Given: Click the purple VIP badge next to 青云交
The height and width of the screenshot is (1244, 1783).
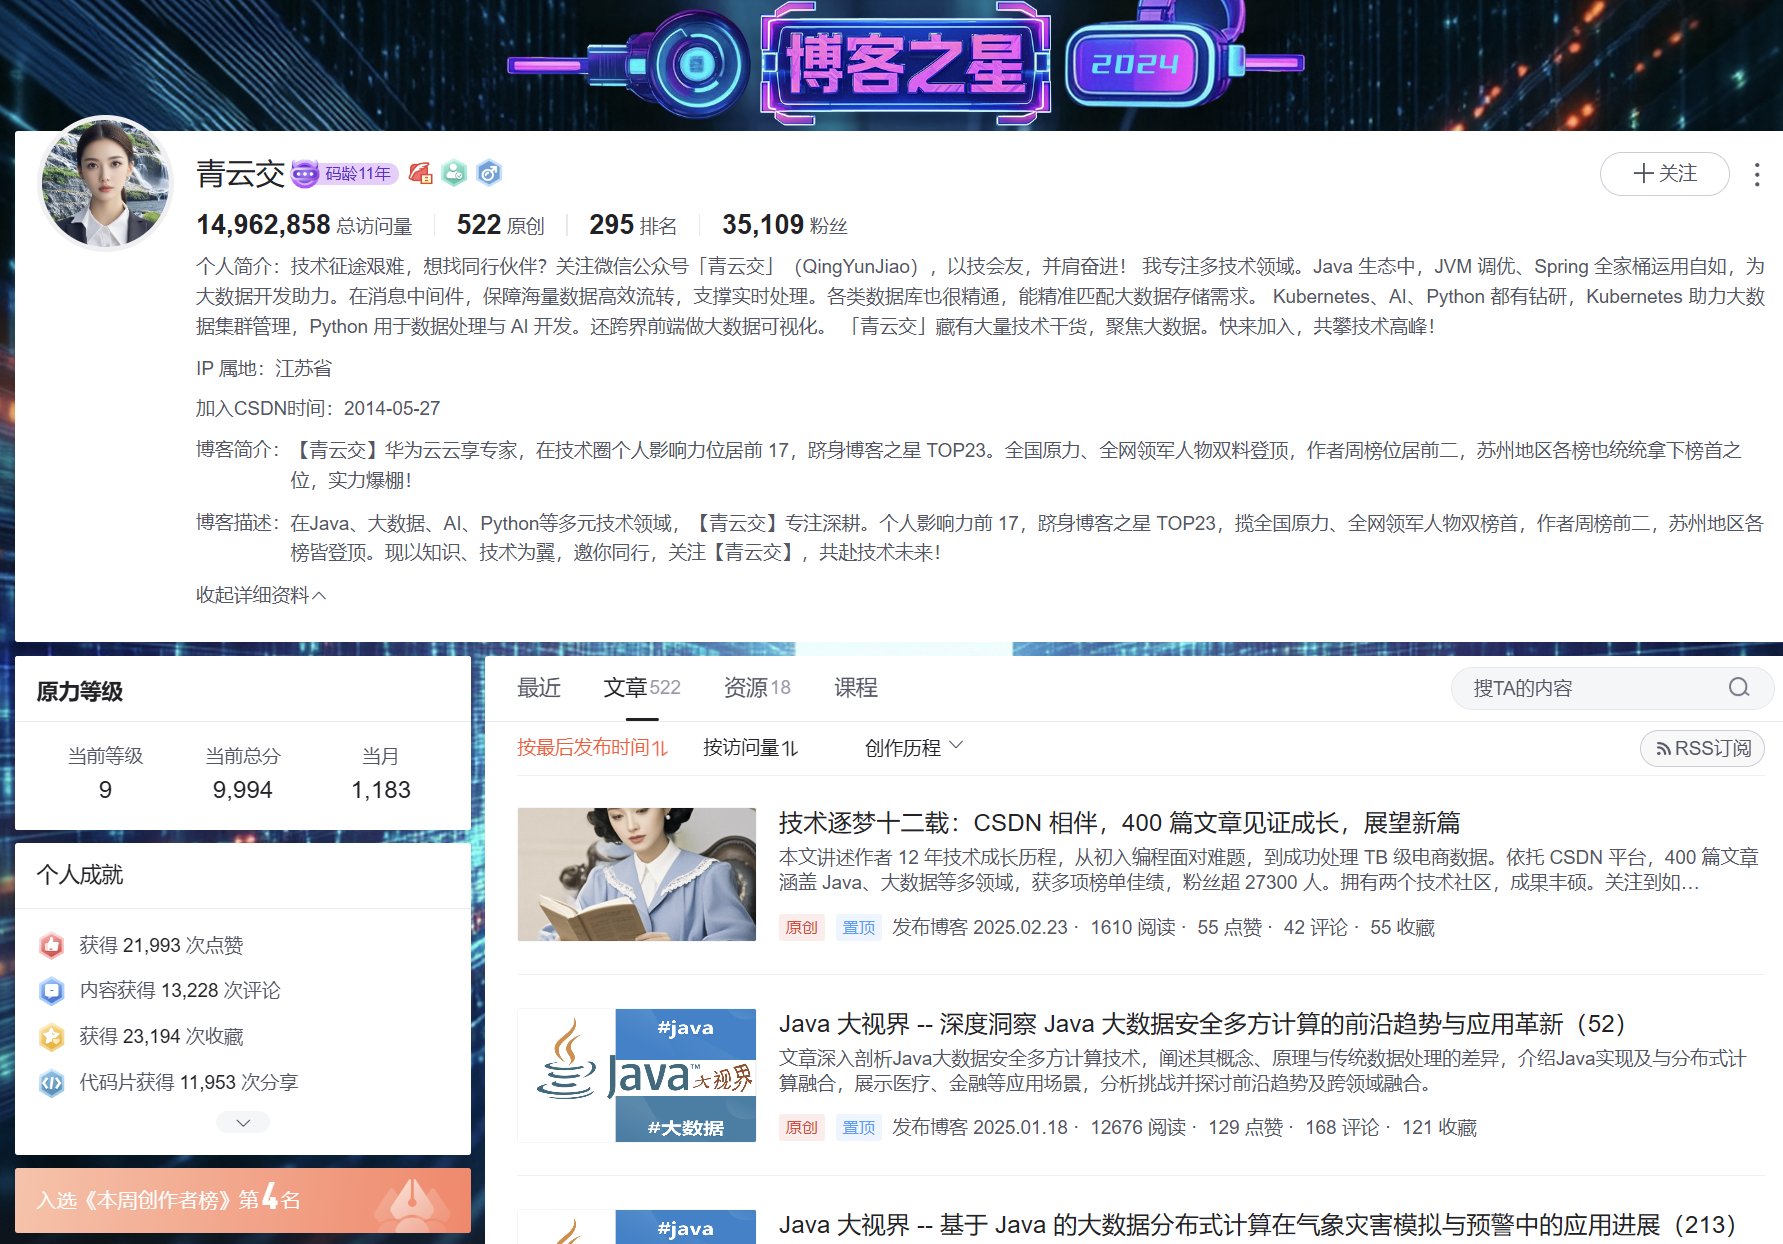Looking at the screenshot, I should [305, 174].
